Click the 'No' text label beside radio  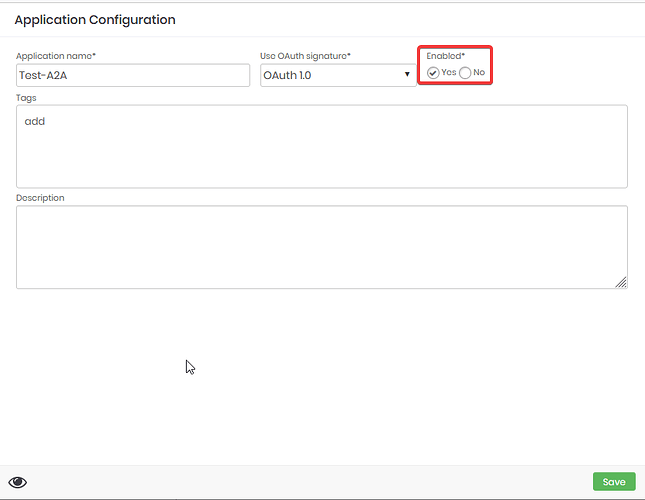pyautogui.click(x=479, y=72)
